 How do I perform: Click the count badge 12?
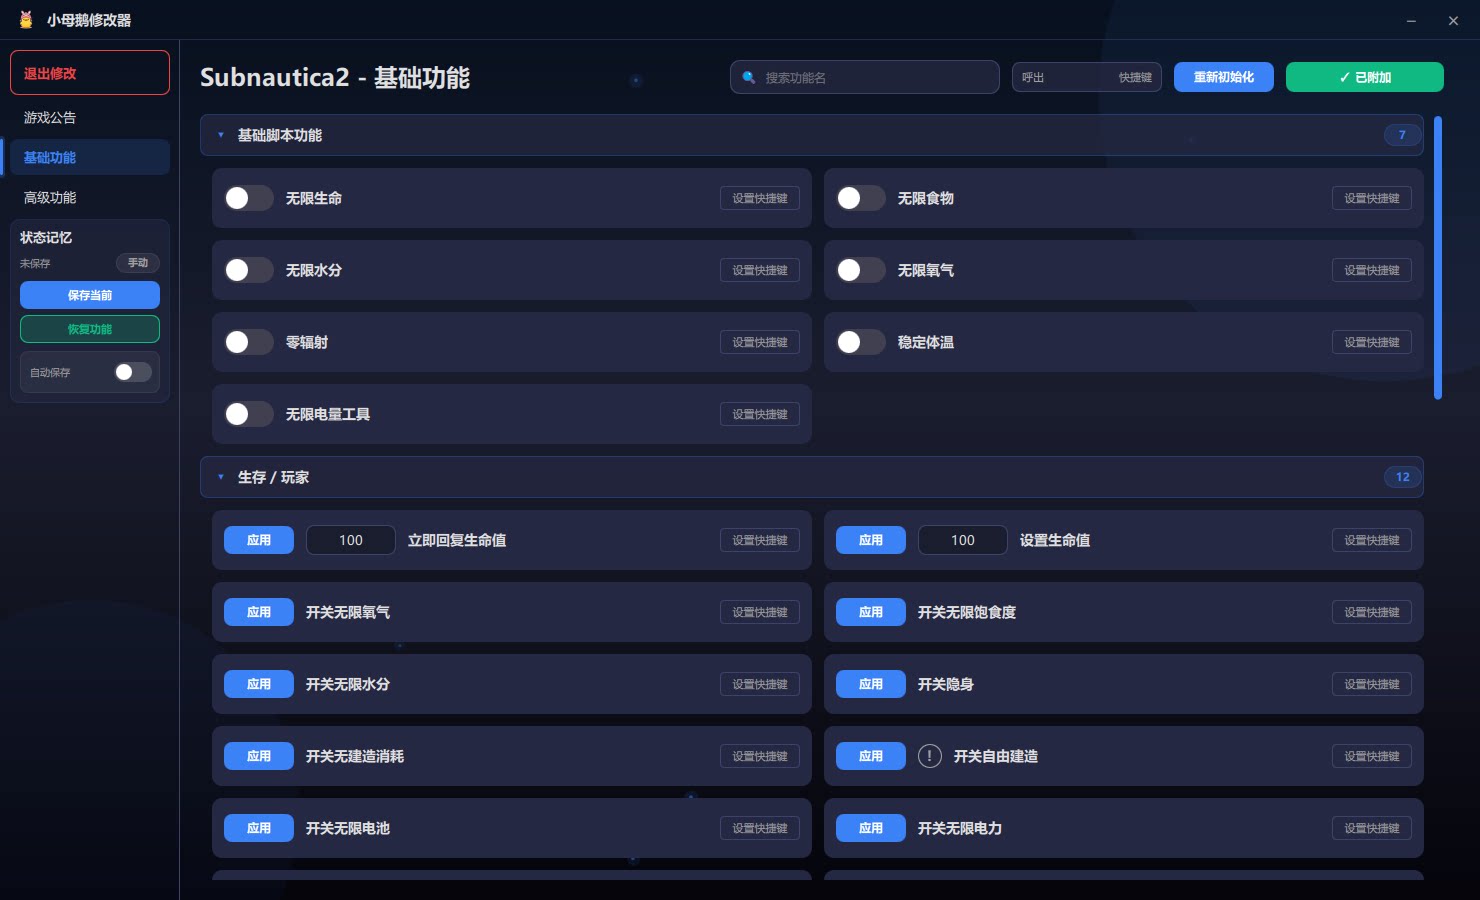tap(1402, 477)
